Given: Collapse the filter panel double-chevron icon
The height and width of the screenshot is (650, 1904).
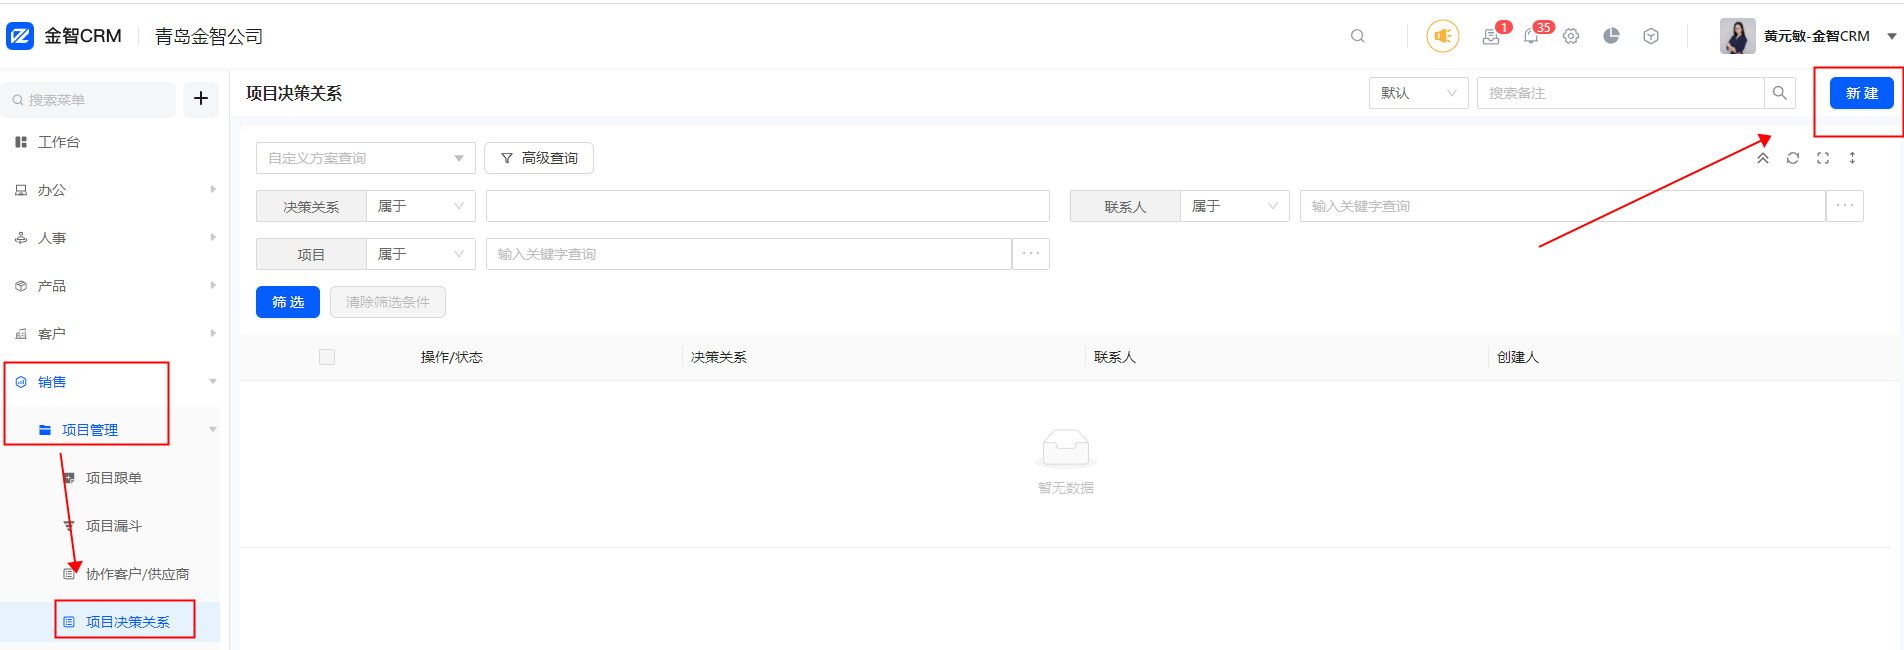Looking at the screenshot, I should [x=1763, y=158].
